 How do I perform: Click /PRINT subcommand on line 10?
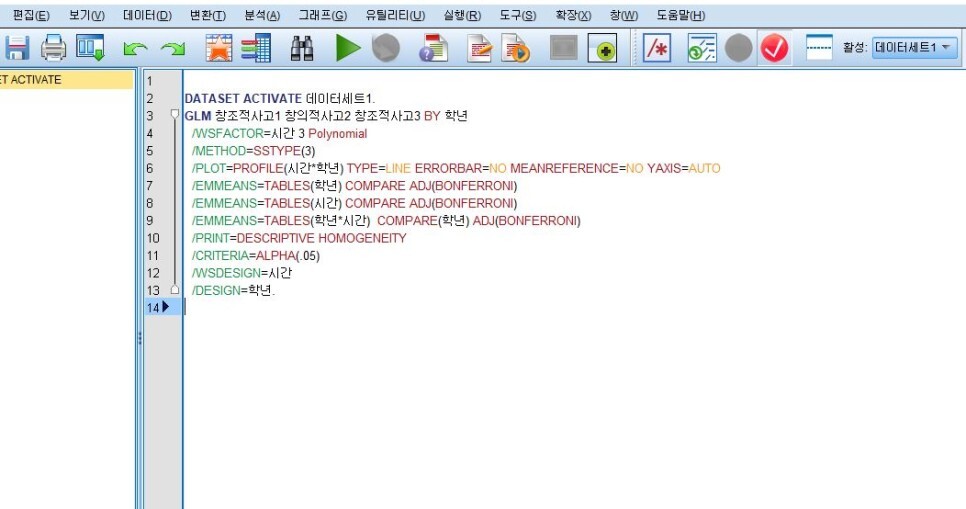211,238
